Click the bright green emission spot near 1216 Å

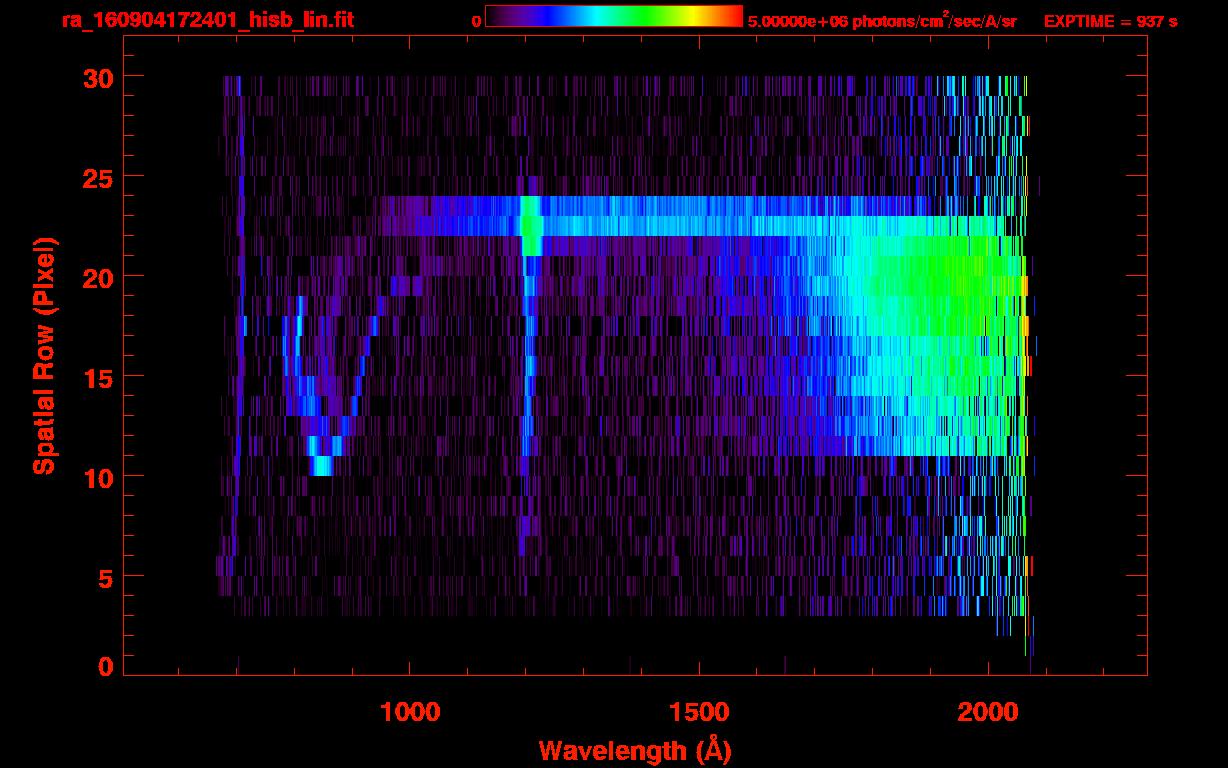531,225
